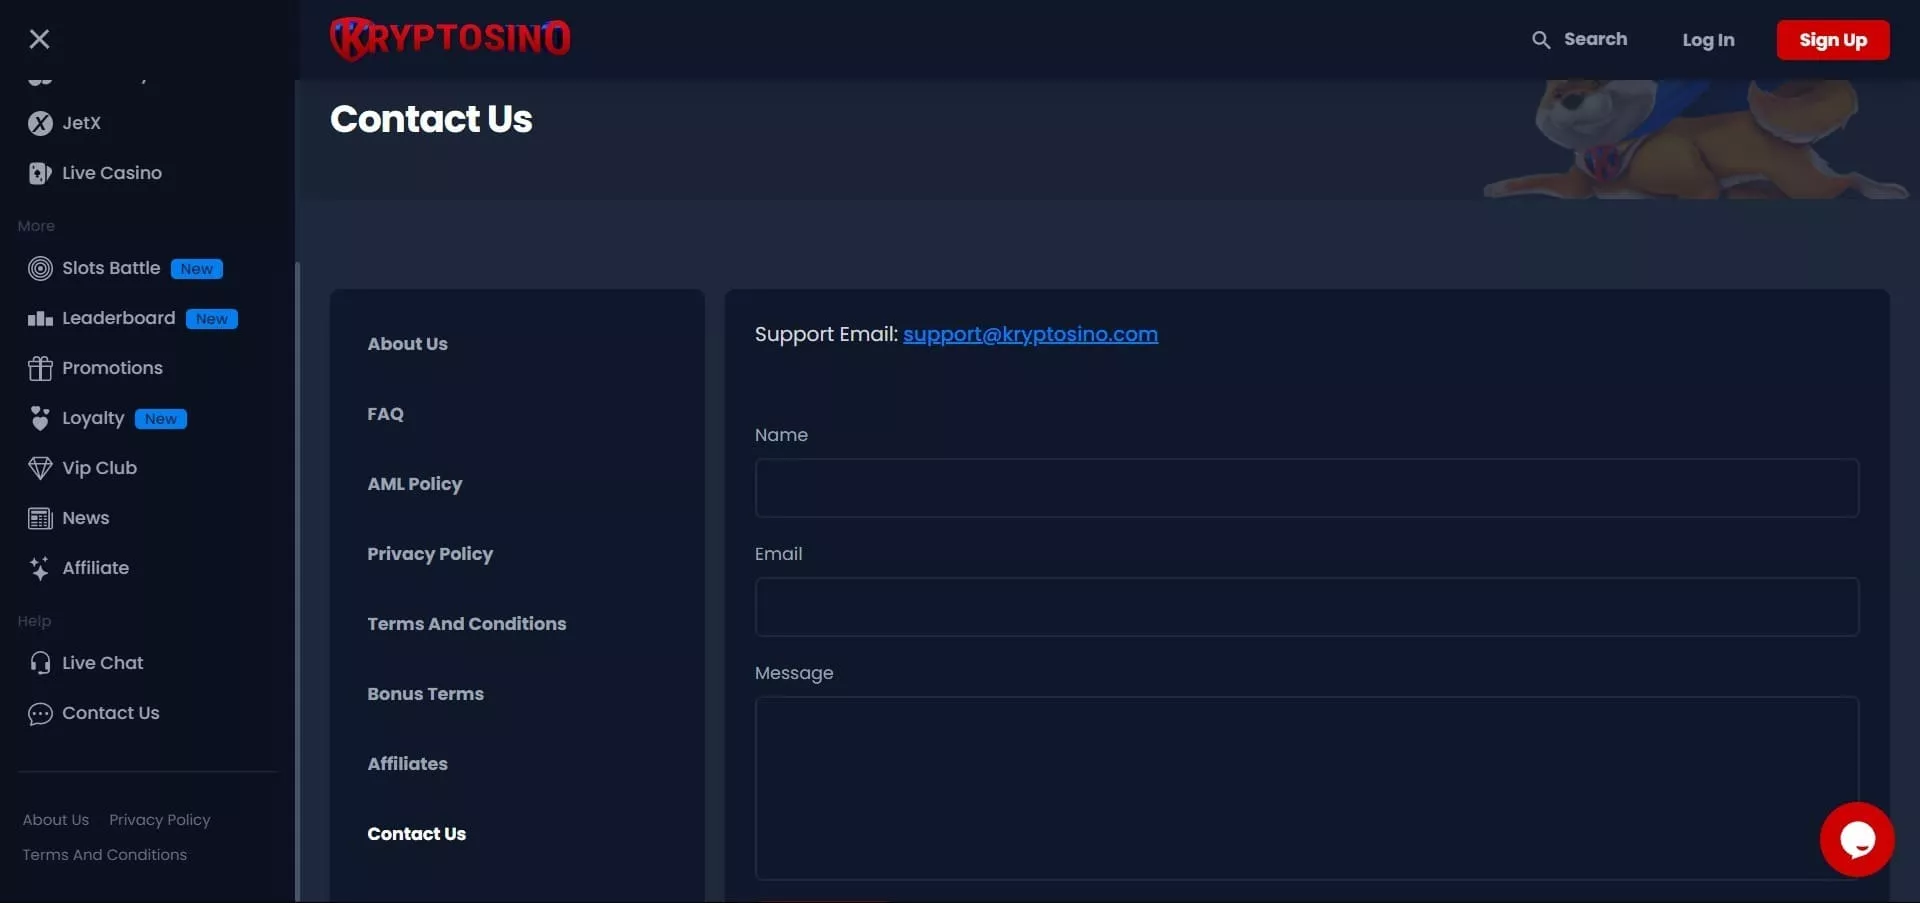
Task: Click the search magnifier icon
Action: (x=1541, y=40)
